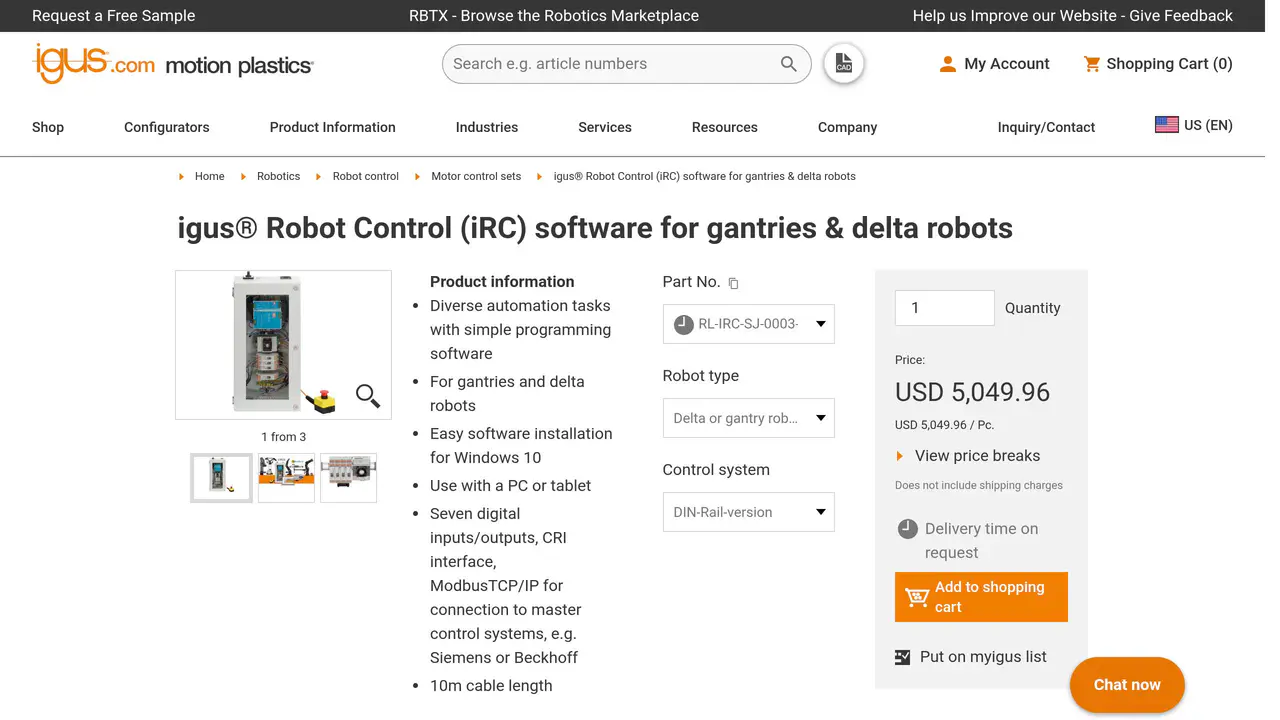Select the second product thumbnail
The height and width of the screenshot is (720, 1280).
pos(286,478)
